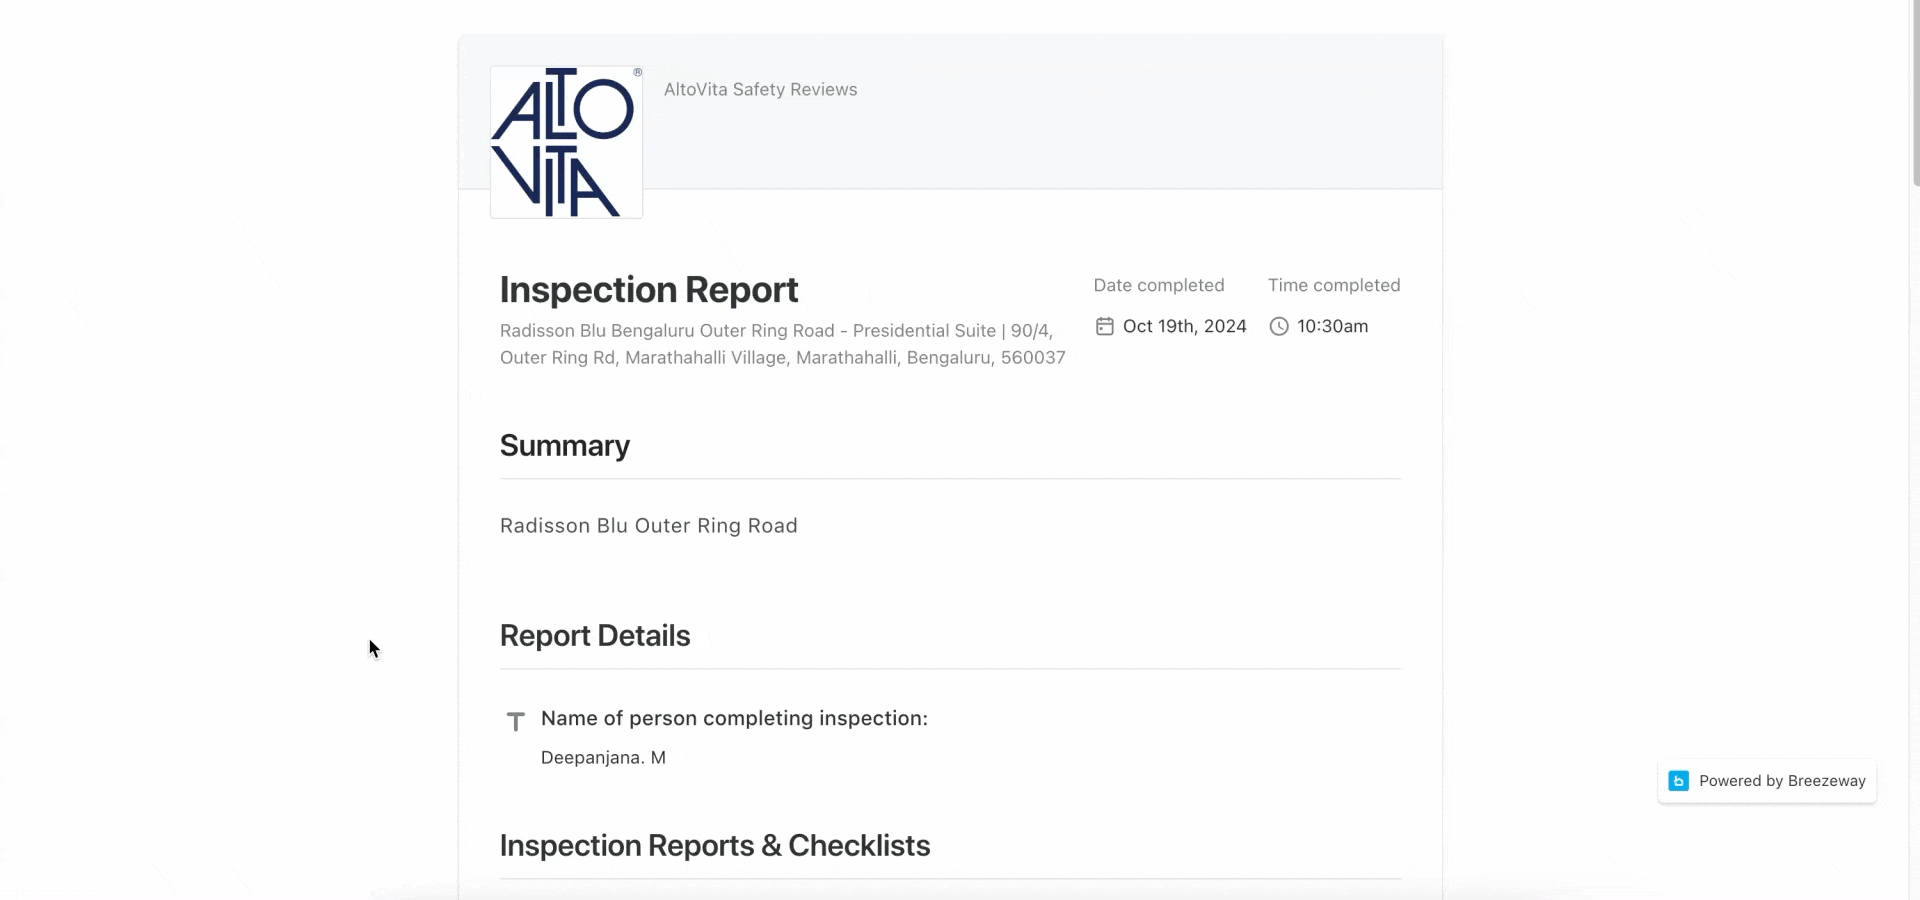Click the Radisson Blu Outer Ring Road summary

[x=648, y=526]
